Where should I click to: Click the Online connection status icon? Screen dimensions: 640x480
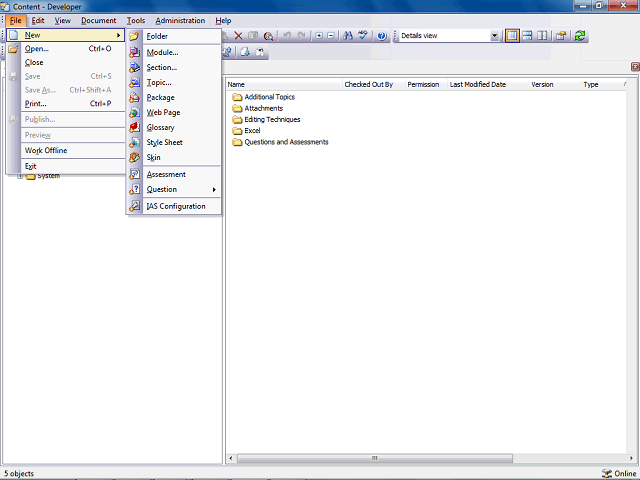(607, 473)
